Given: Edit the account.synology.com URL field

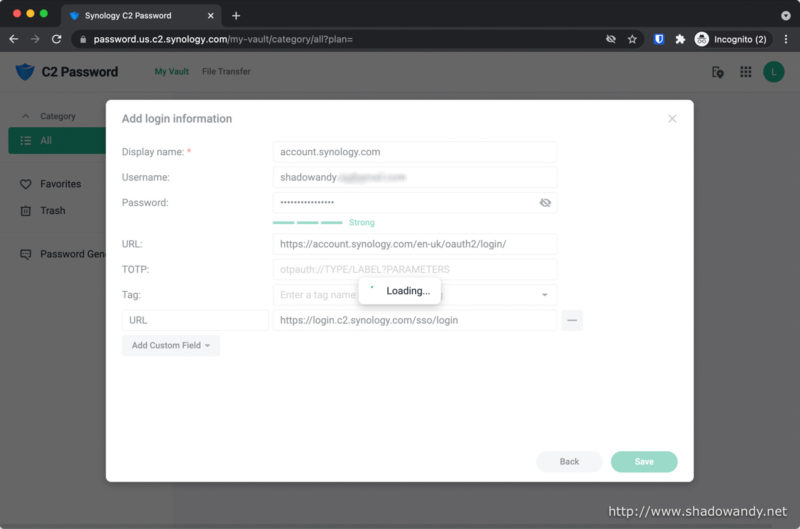Looking at the screenshot, I should 414,244.
